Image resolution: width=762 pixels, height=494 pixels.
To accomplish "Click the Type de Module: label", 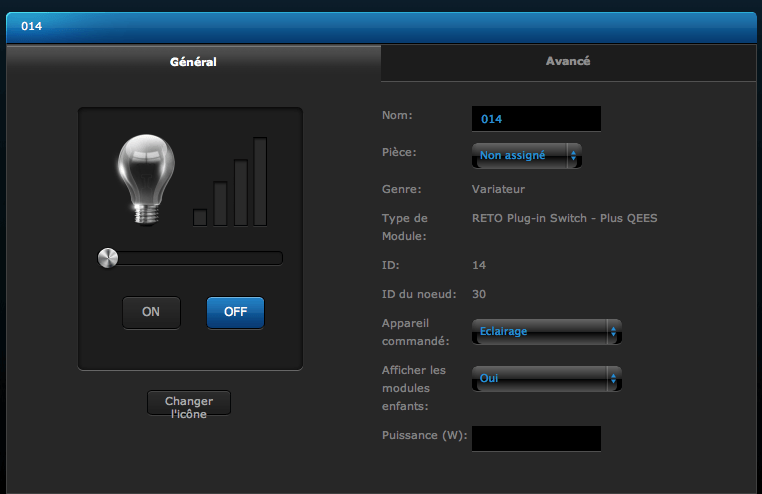I will coord(405,227).
